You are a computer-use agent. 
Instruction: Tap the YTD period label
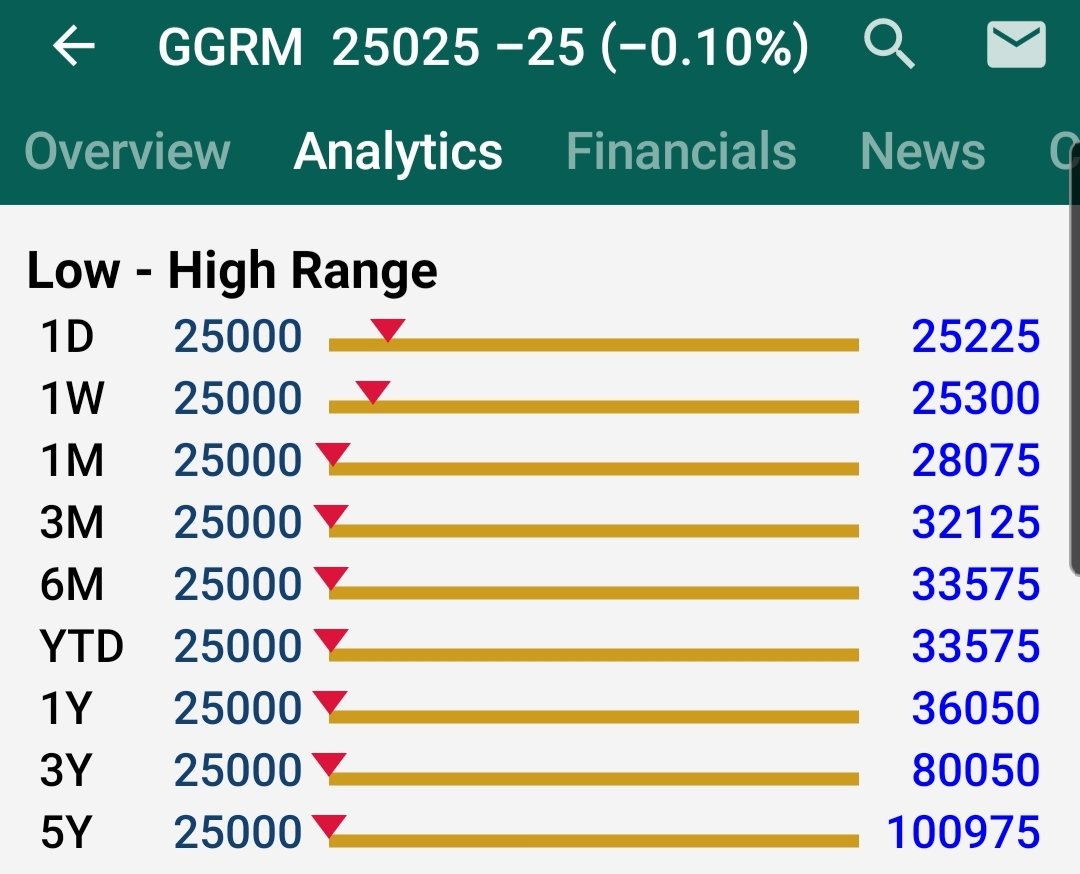pos(81,646)
